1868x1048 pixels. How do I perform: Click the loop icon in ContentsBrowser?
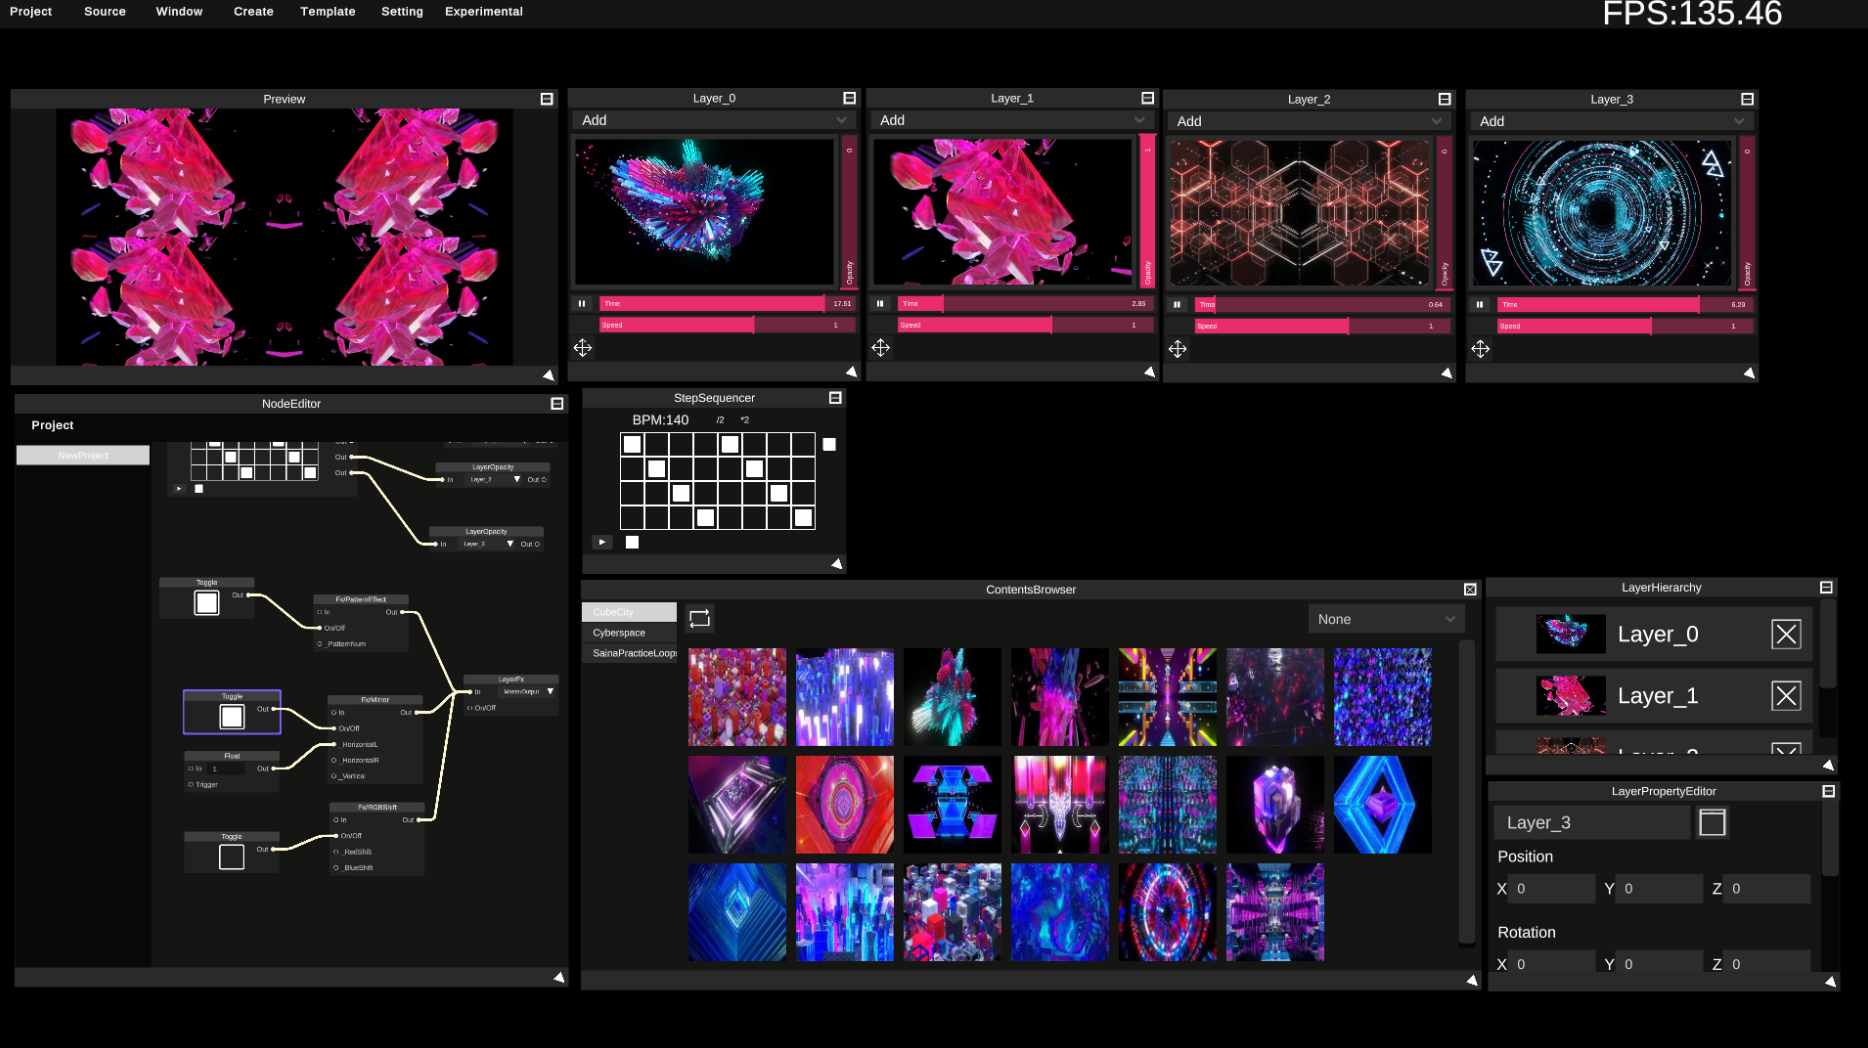(x=699, y=618)
